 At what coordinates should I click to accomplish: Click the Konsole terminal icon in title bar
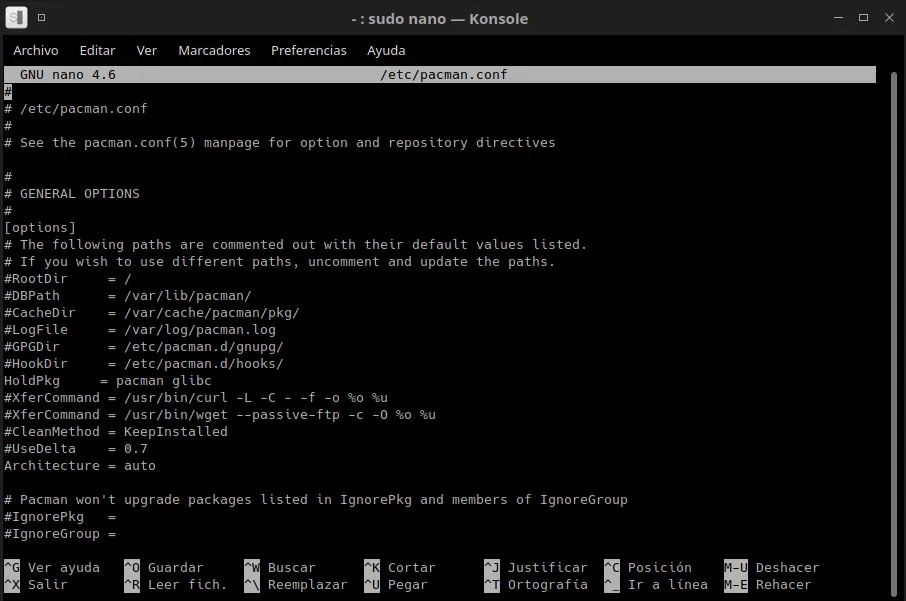[x=16, y=18]
